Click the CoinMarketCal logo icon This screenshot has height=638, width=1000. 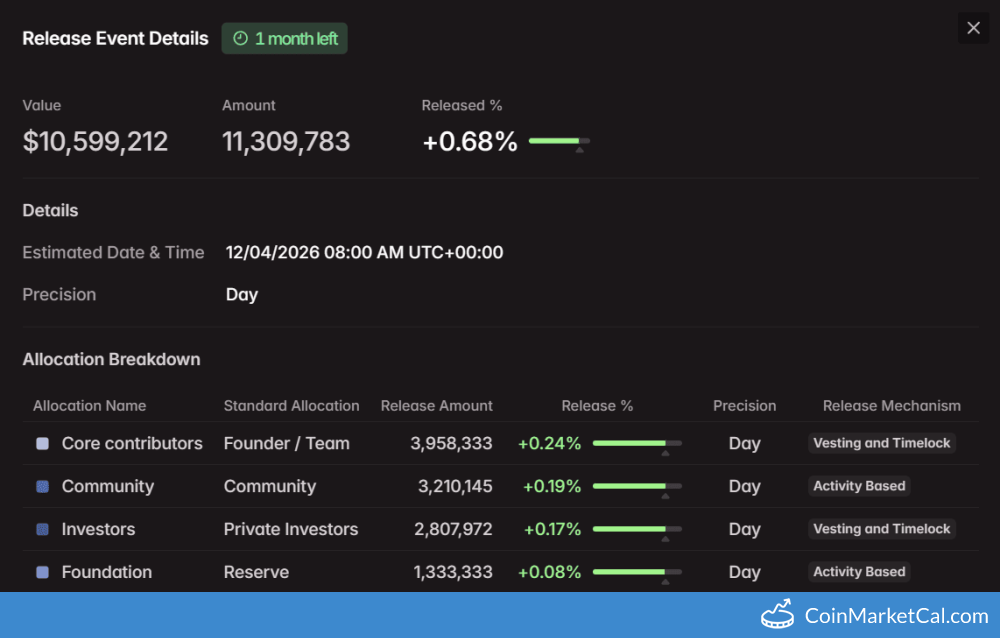(778, 614)
